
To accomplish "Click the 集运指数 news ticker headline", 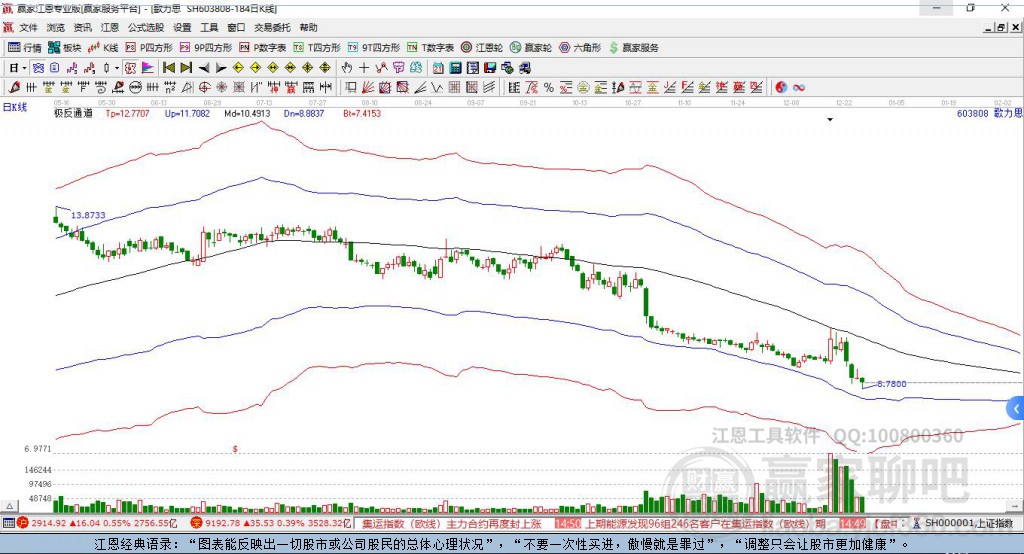I will pyautogui.click(x=452, y=523).
